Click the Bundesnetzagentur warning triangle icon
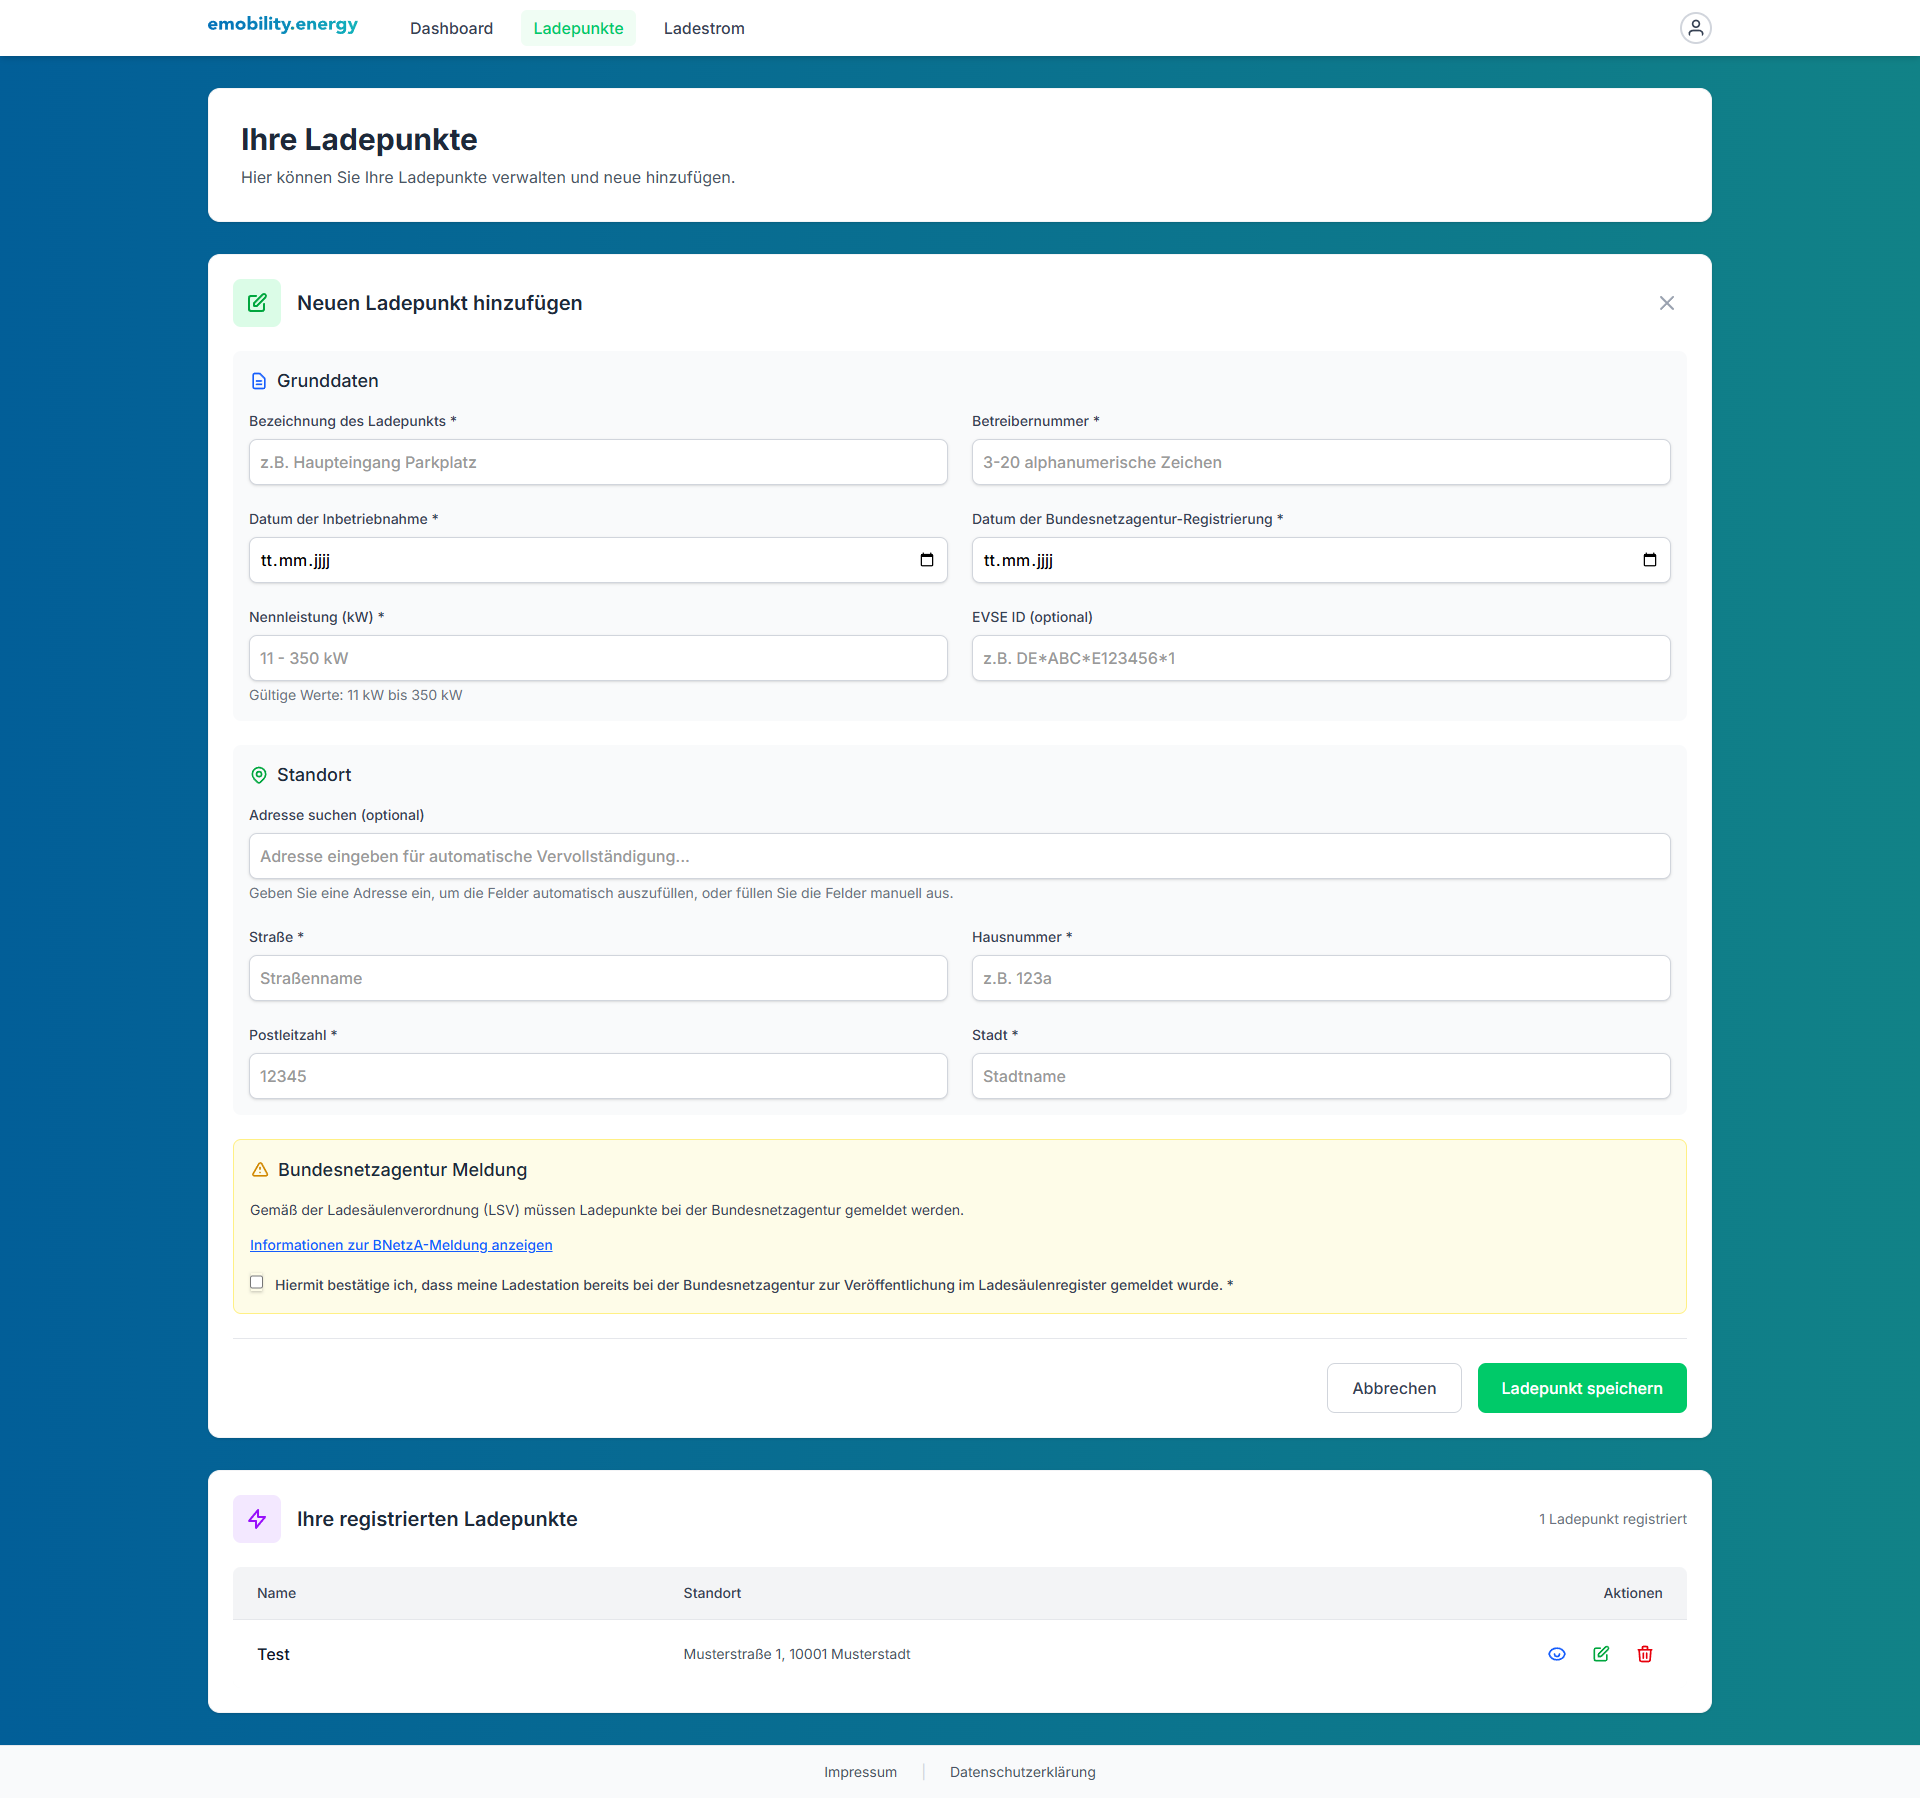 point(260,1170)
